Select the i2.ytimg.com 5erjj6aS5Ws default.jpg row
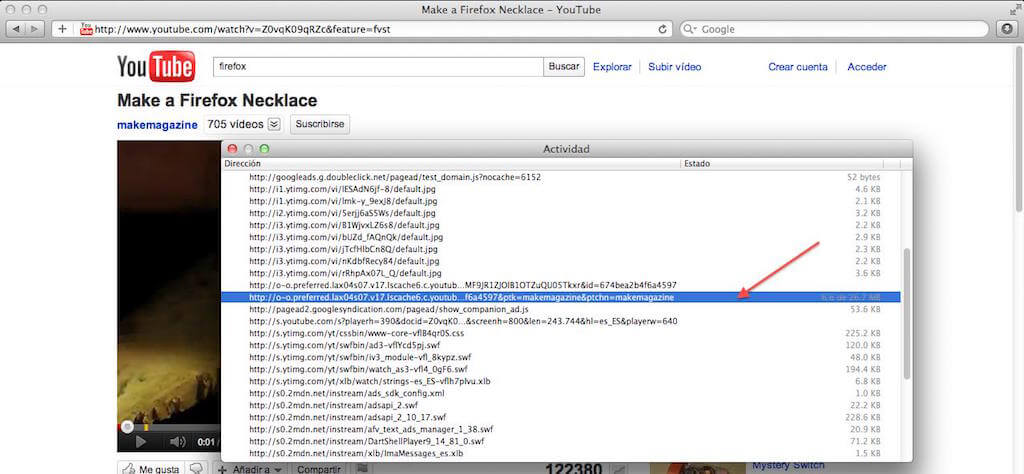Viewport: 1024px width, 474px height. [x=562, y=213]
